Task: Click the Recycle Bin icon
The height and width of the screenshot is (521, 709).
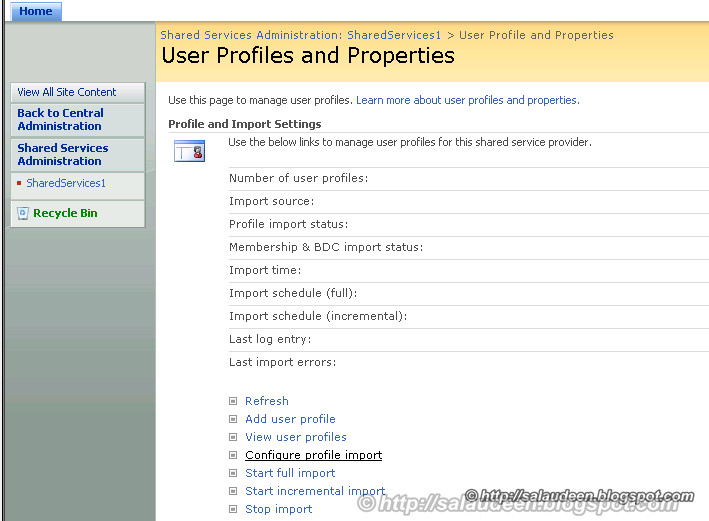Action: (x=23, y=213)
